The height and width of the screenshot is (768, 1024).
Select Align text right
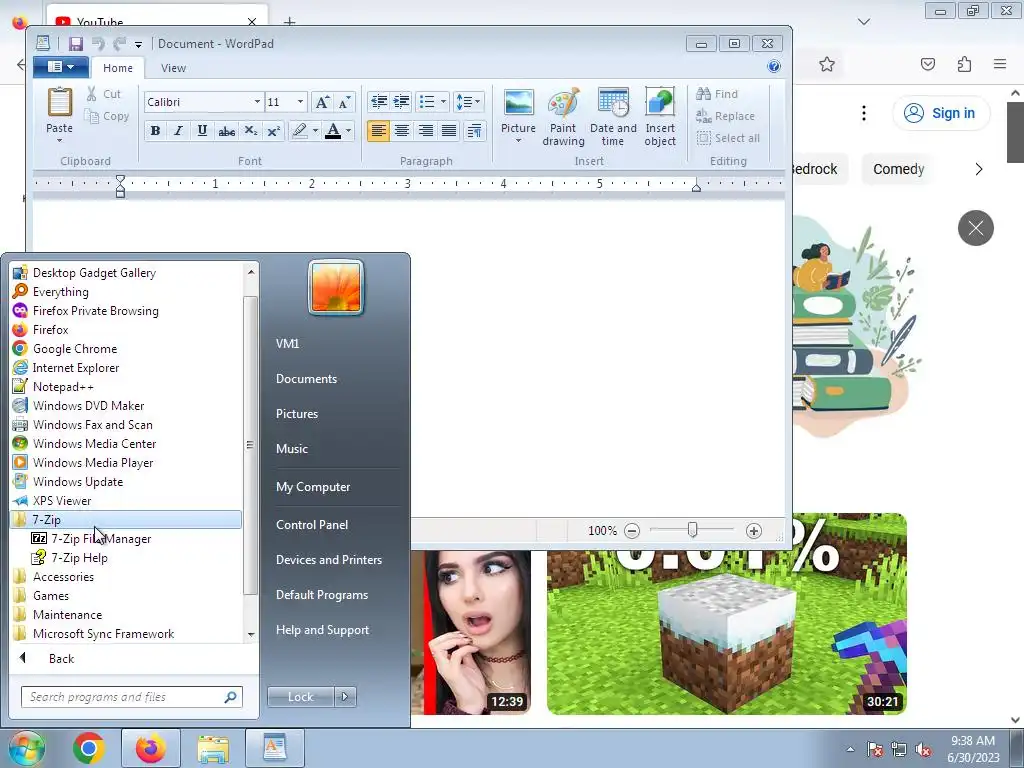(425, 131)
